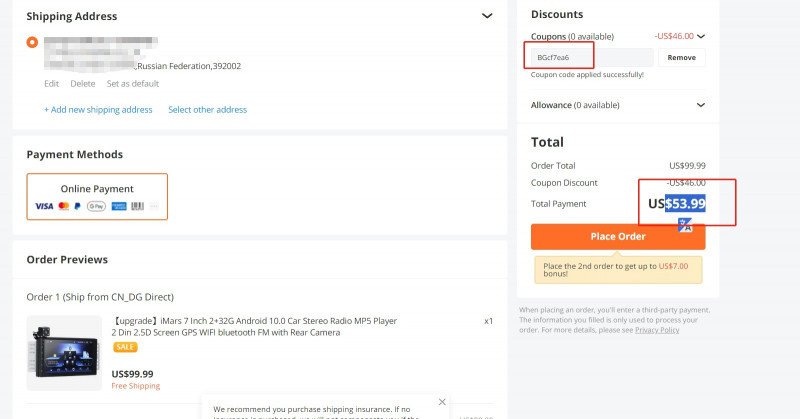Click the PayPal payment icon

click(x=78, y=206)
